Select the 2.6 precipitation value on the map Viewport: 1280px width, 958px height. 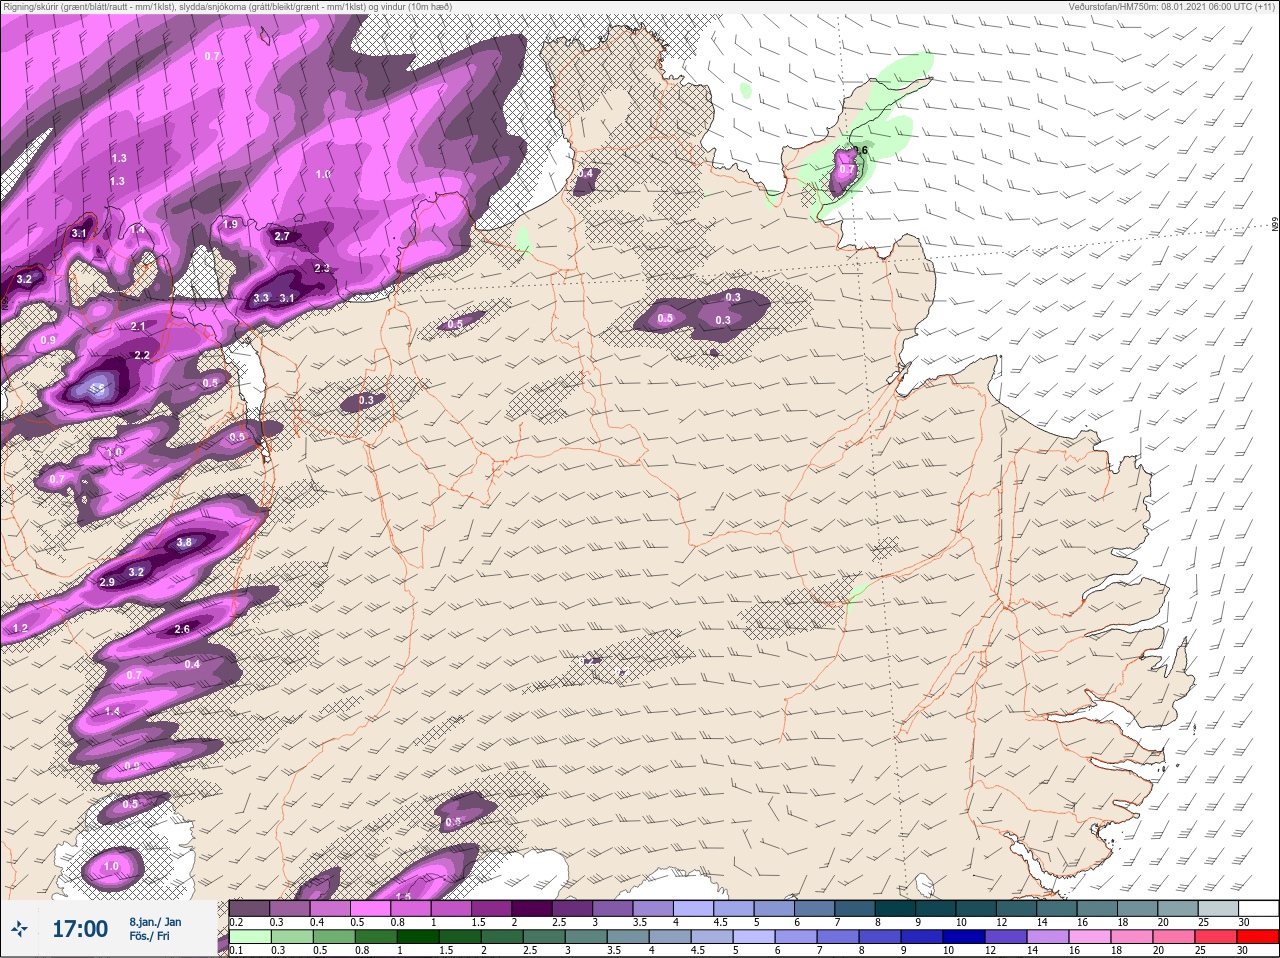182,629
